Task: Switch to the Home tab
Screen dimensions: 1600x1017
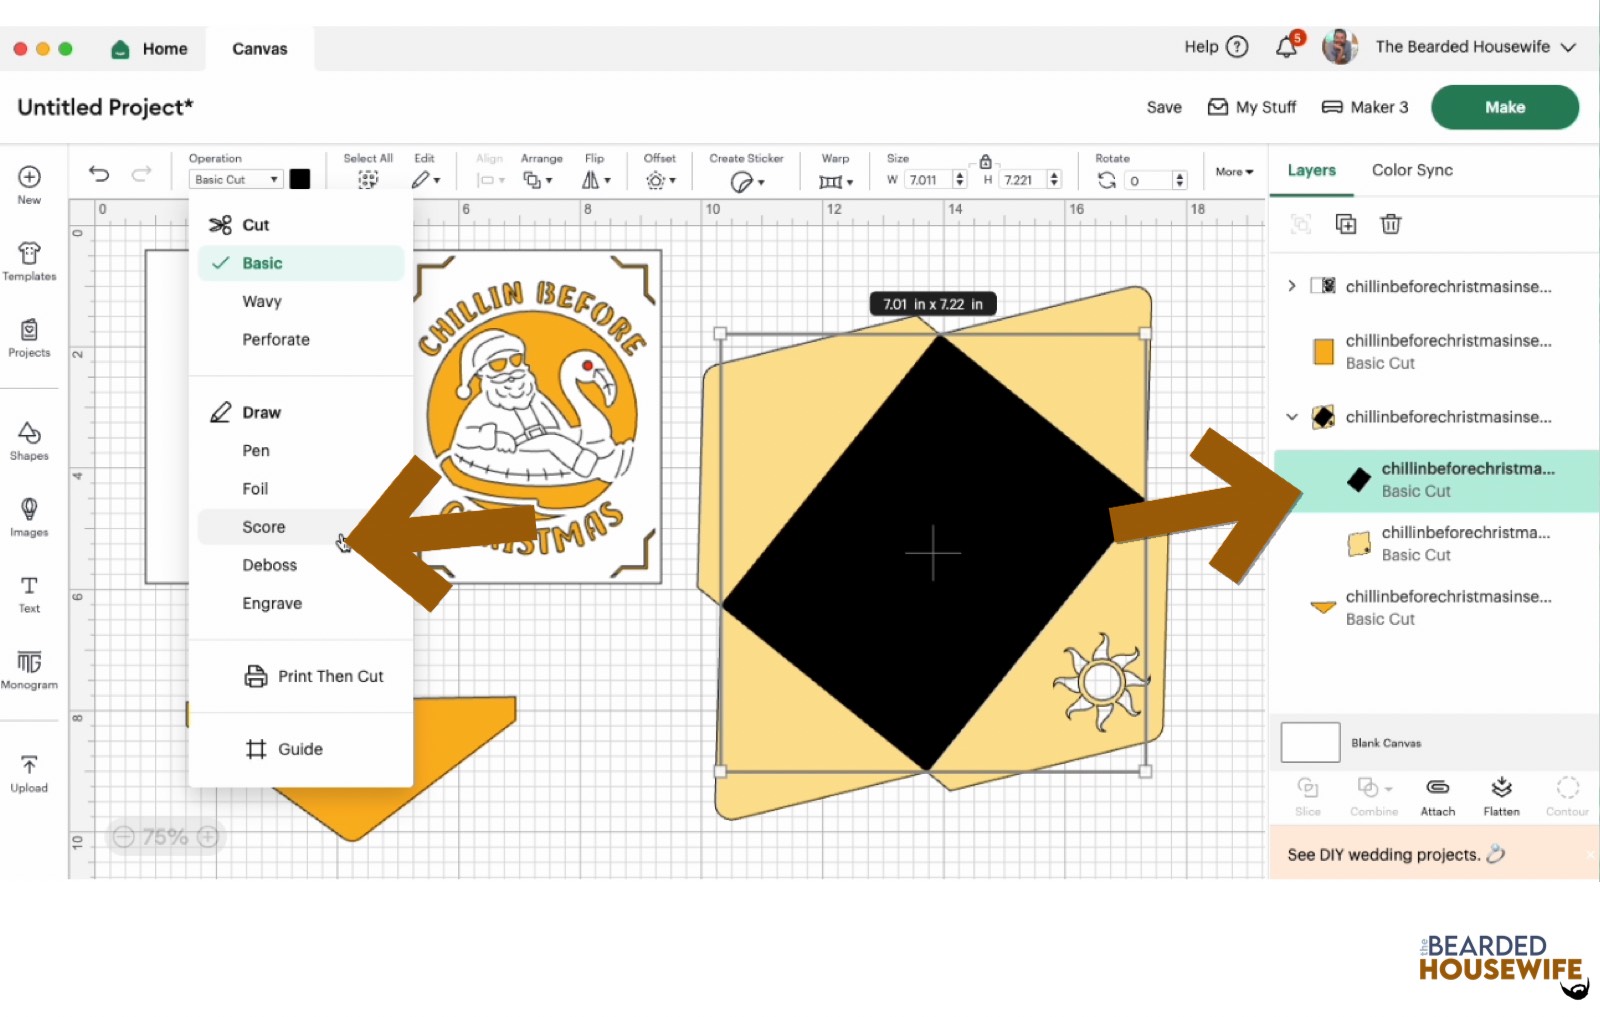Action: (150, 48)
